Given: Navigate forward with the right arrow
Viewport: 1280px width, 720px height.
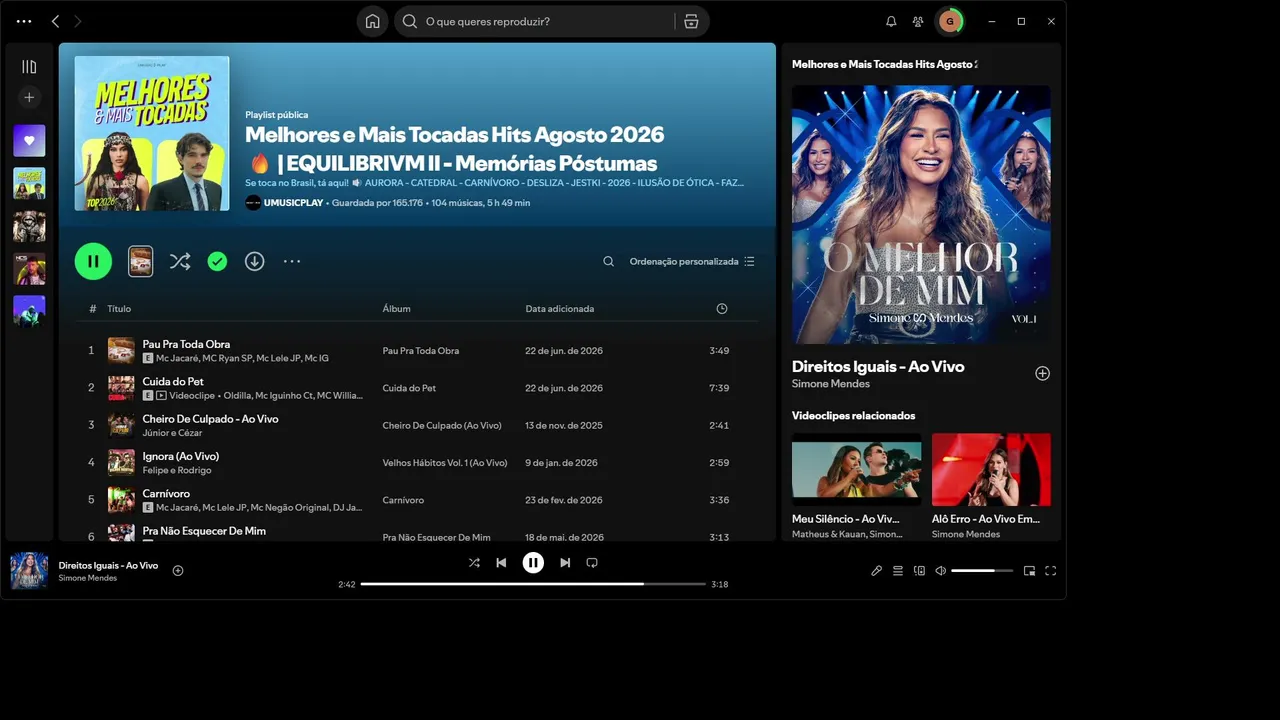Looking at the screenshot, I should 78,21.
